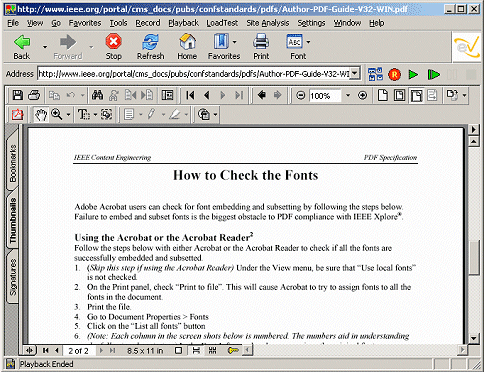Select the Actual Size page icon
Image resolution: width=484 pixels, height=372 pixels.
(383, 96)
